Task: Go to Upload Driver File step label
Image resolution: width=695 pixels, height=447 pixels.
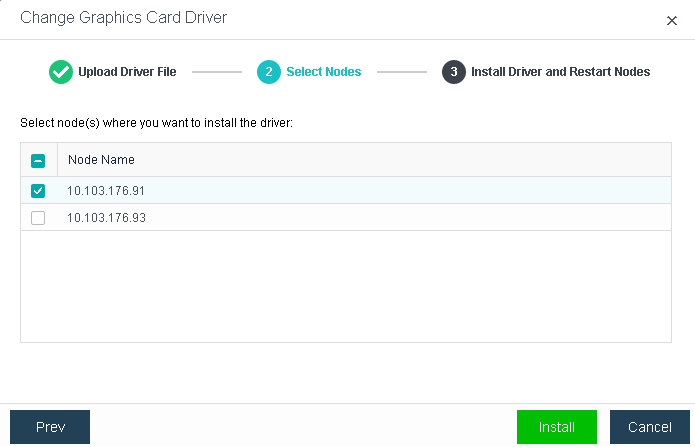Action: pos(125,72)
